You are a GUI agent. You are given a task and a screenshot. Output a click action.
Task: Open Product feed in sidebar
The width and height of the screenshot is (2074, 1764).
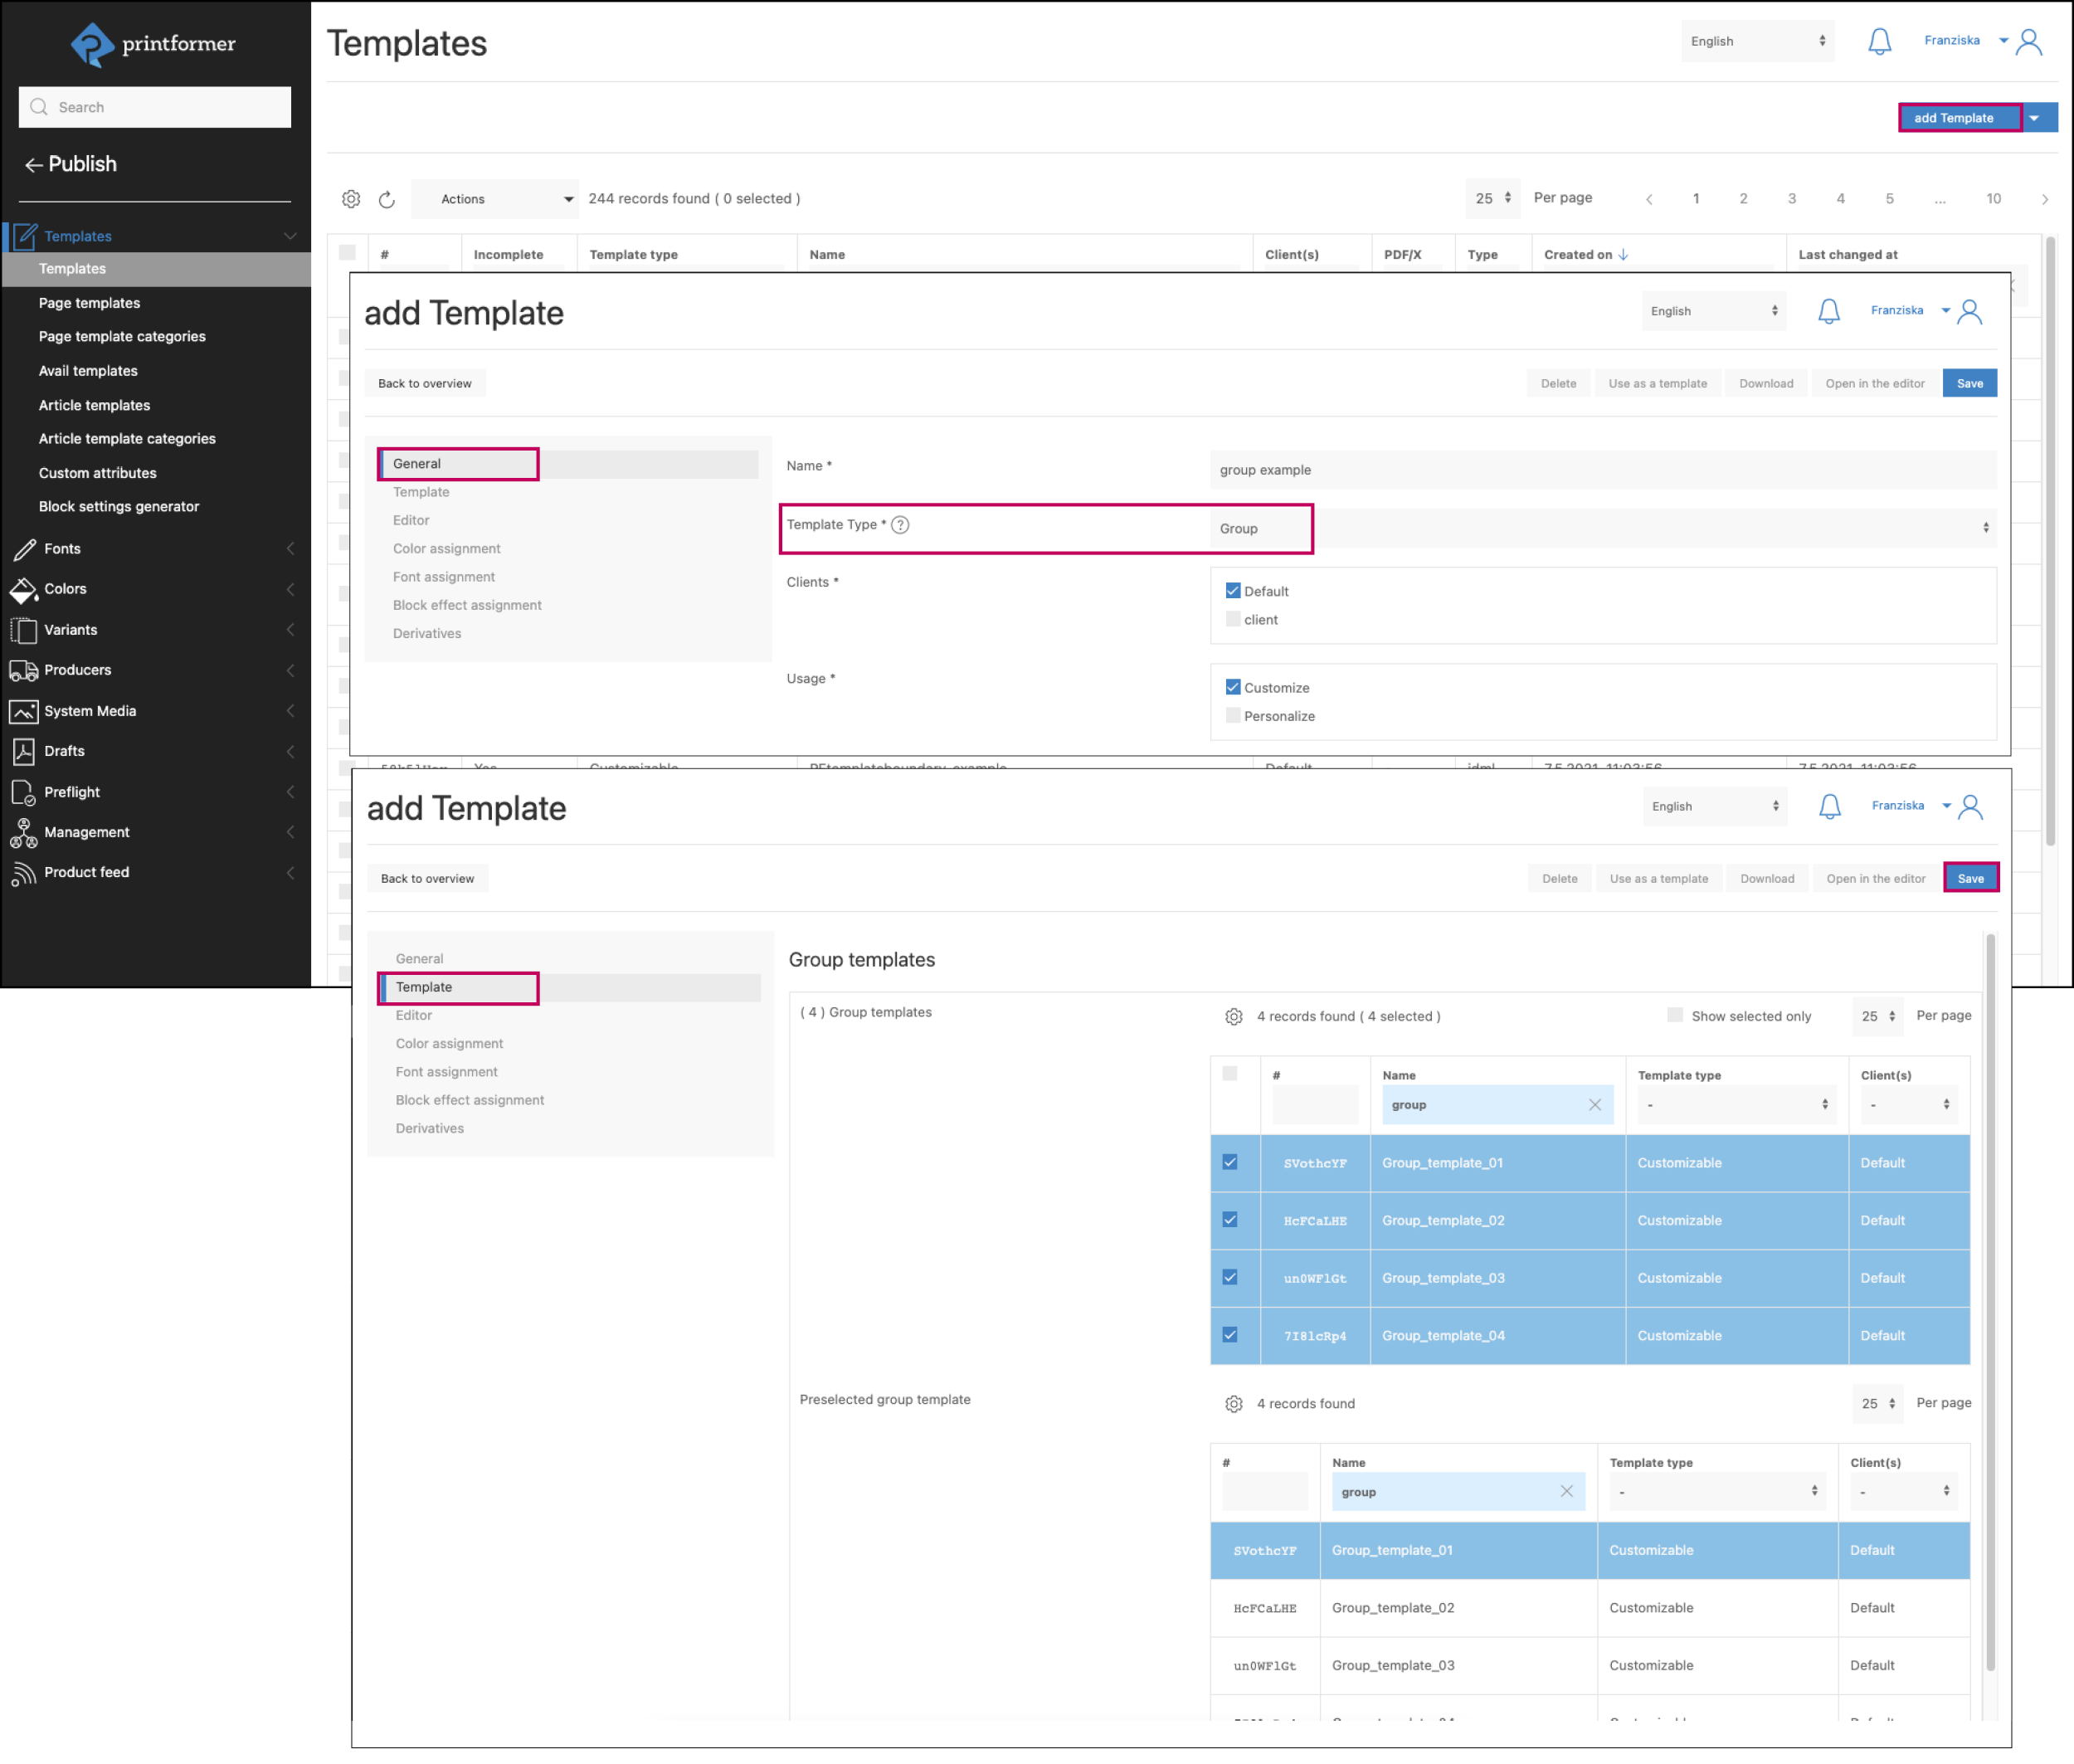tap(87, 872)
